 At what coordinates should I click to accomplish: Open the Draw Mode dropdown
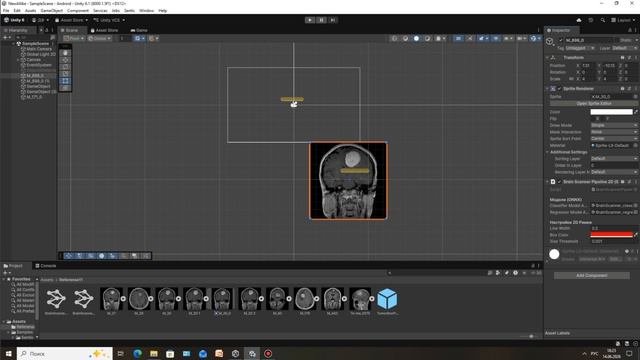pos(614,125)
